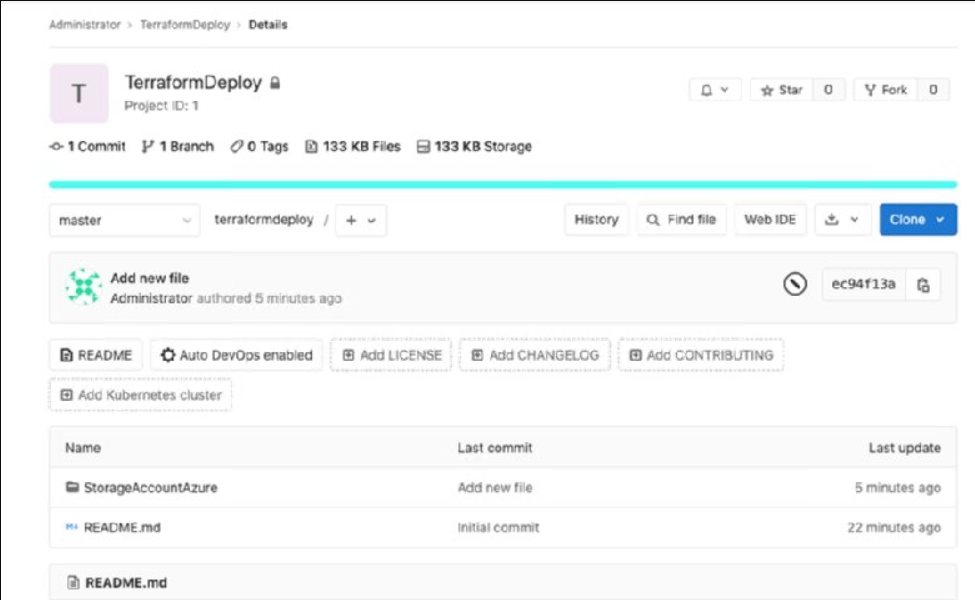The height and width of the screenshot is (600, 975).
Task: Fork the TerraformDeploy project
Action: pyautogui.click(x=885, y=90)
